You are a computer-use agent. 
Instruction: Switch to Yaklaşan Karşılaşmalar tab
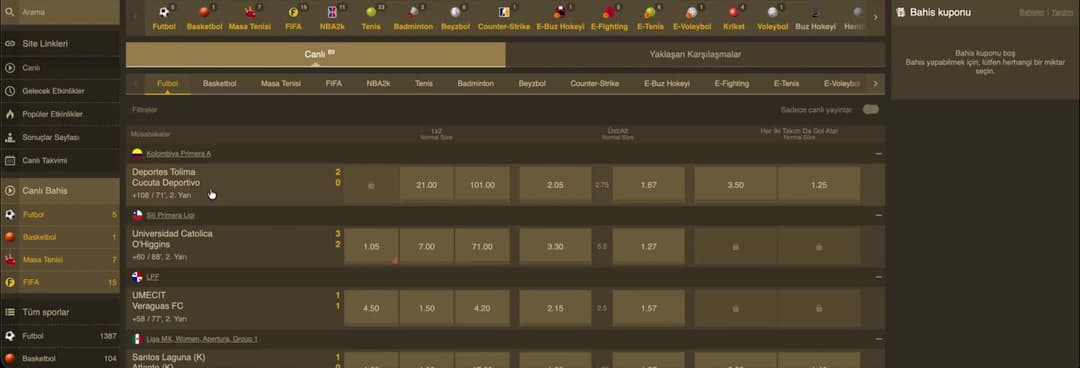tap(695, 54)
